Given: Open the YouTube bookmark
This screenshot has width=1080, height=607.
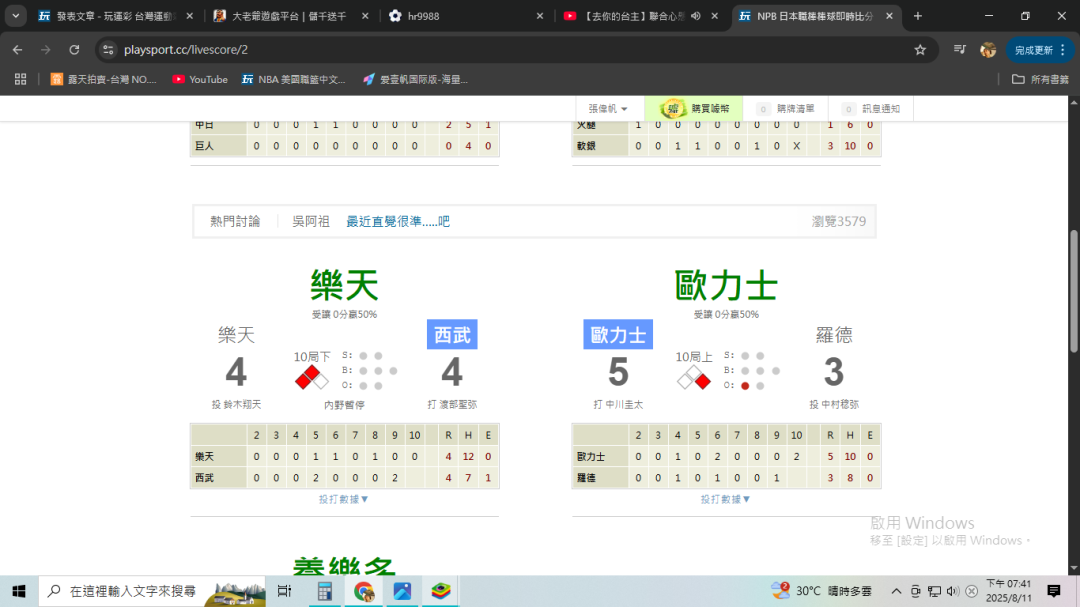Looking at the screenshot, I should tap(200, 79).
